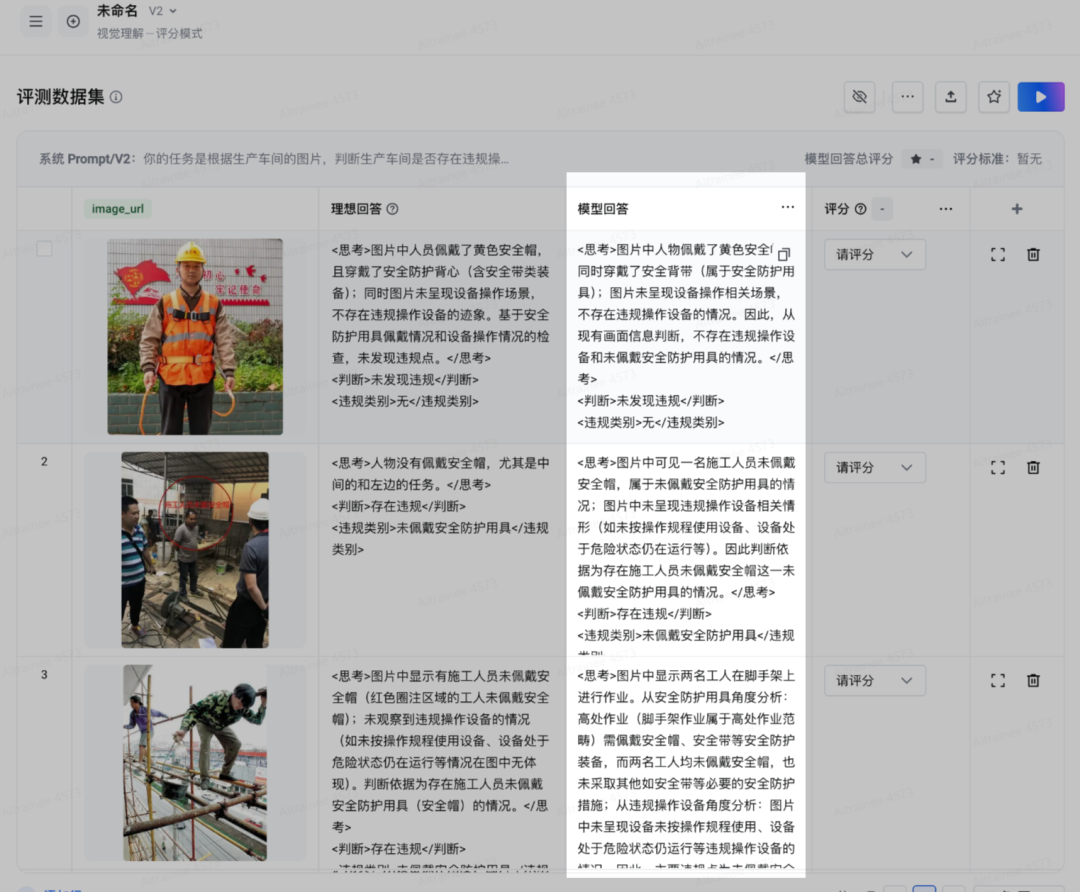1080x892 pixels.
Task: Open the hamburger menu at top left
Action: click(x=36, y=21)
